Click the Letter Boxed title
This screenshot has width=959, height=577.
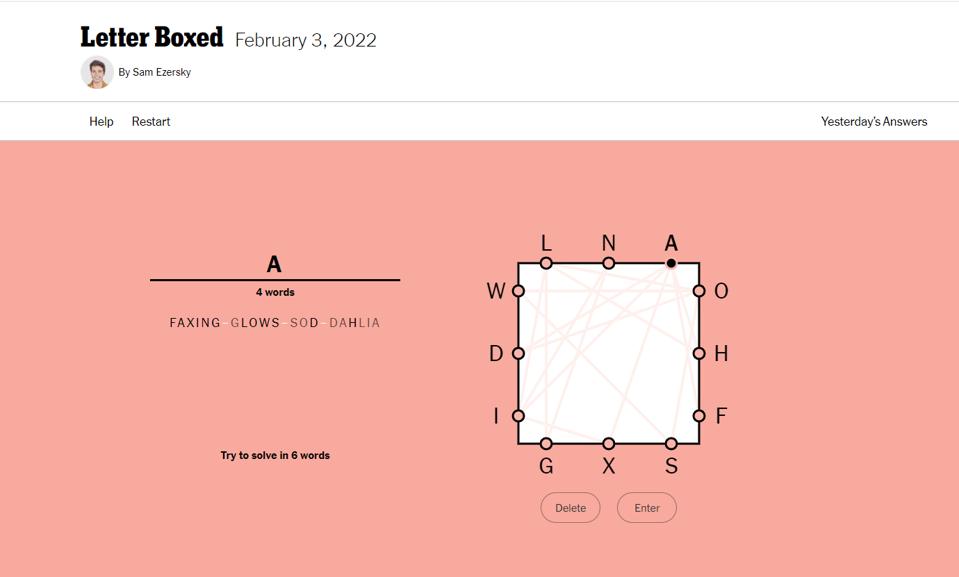(x=152, y=38)
